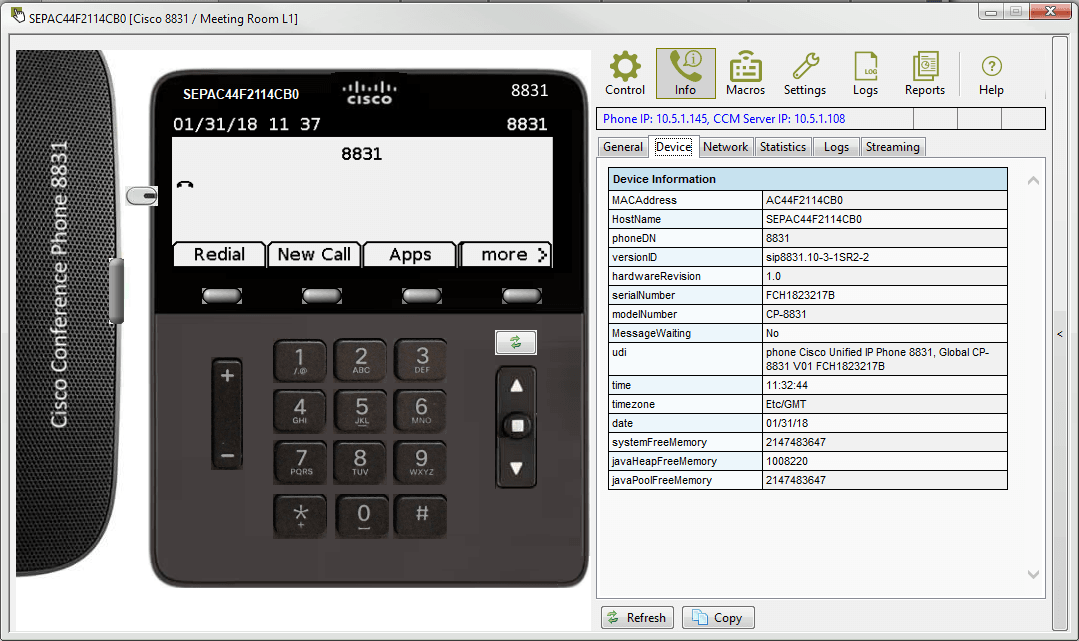Open the Settings wrench tool

click(x=804, y=73)
